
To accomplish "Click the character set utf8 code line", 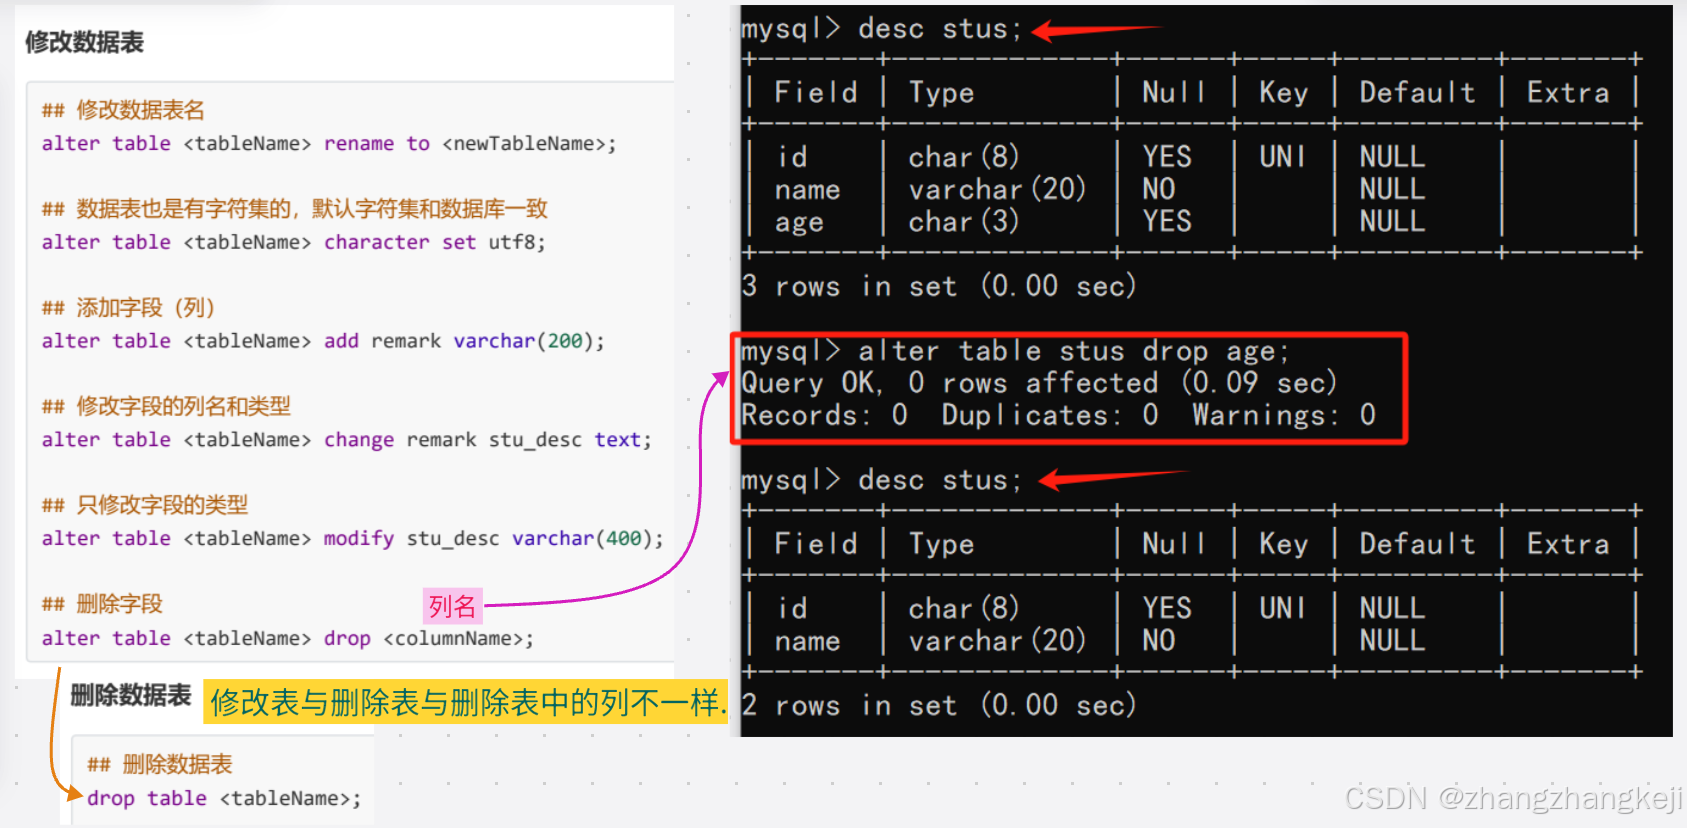I will (x=293, y=242).
